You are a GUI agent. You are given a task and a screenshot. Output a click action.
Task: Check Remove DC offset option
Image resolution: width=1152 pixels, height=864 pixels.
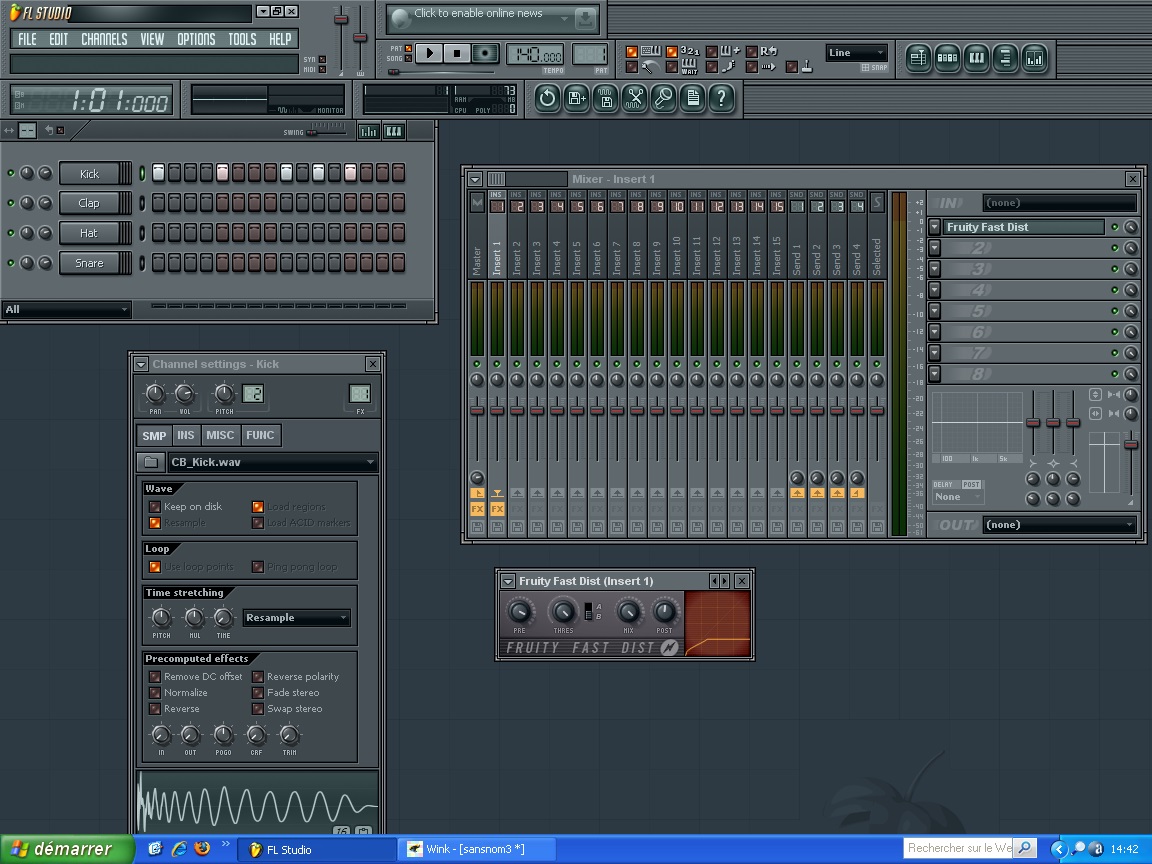(154, 677)
